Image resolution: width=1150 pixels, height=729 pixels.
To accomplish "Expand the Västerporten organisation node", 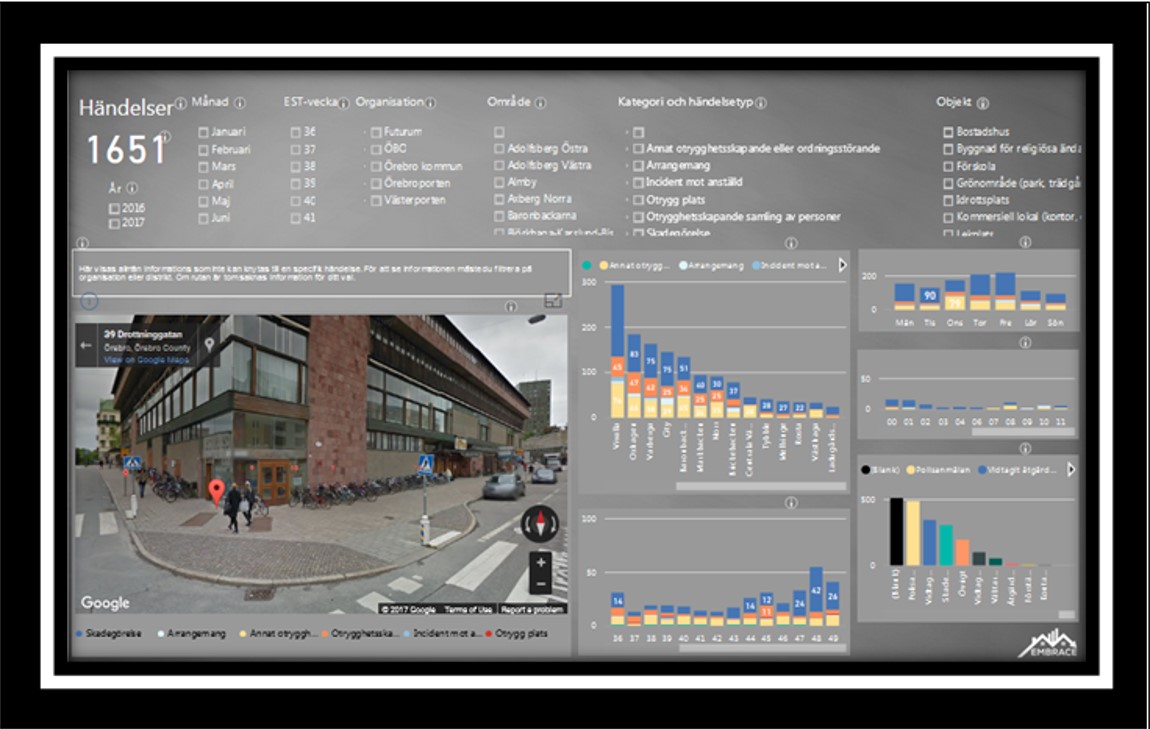I will (365, 201).
